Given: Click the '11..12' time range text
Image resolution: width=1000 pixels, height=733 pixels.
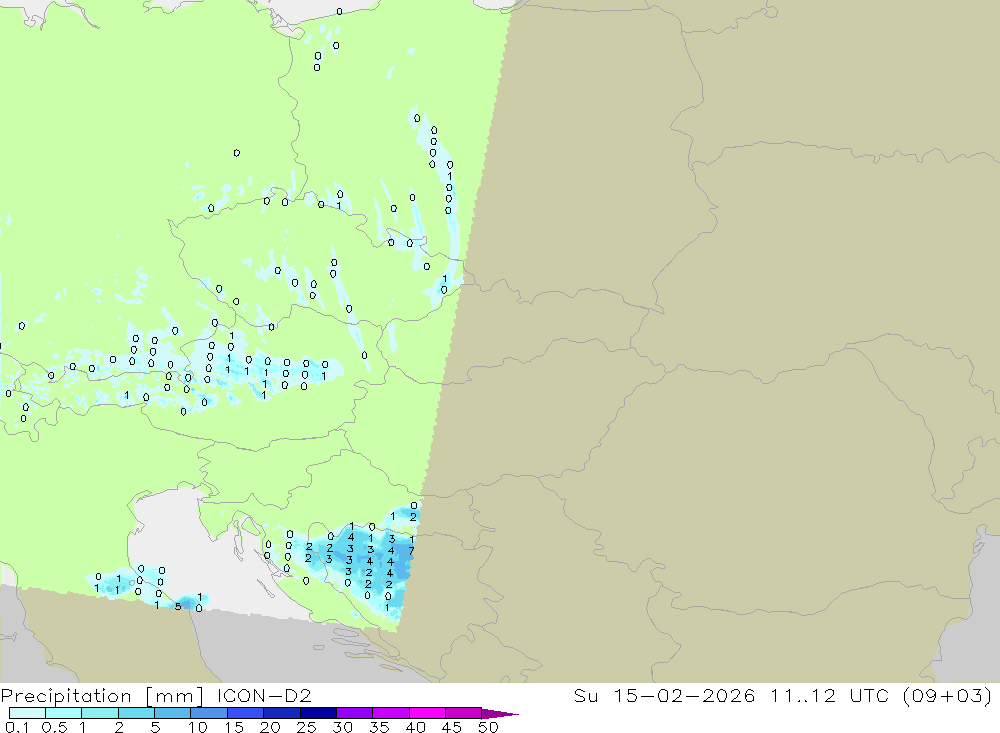Looking at the screenshot, I should coord(802,695).
